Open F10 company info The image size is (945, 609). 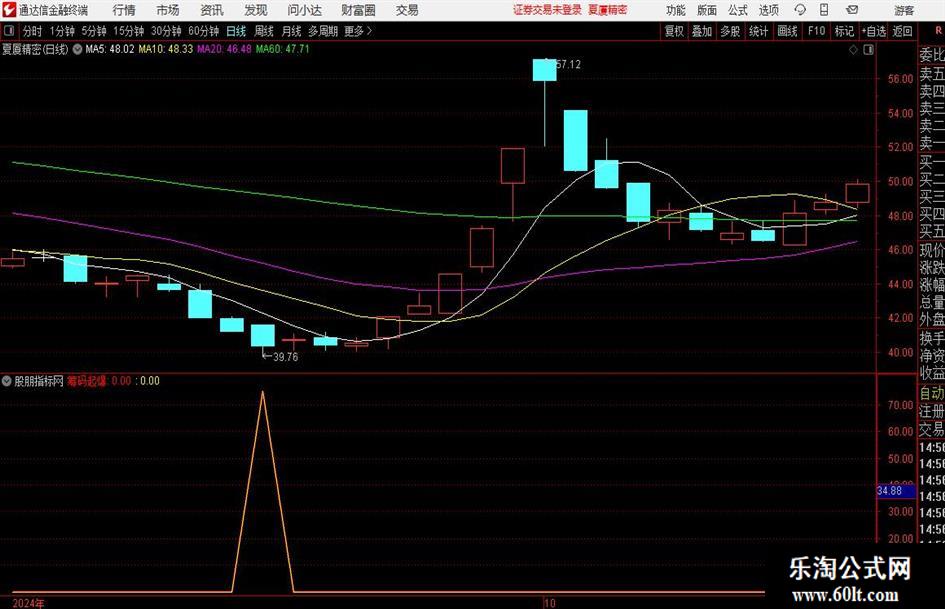[816, 31]
